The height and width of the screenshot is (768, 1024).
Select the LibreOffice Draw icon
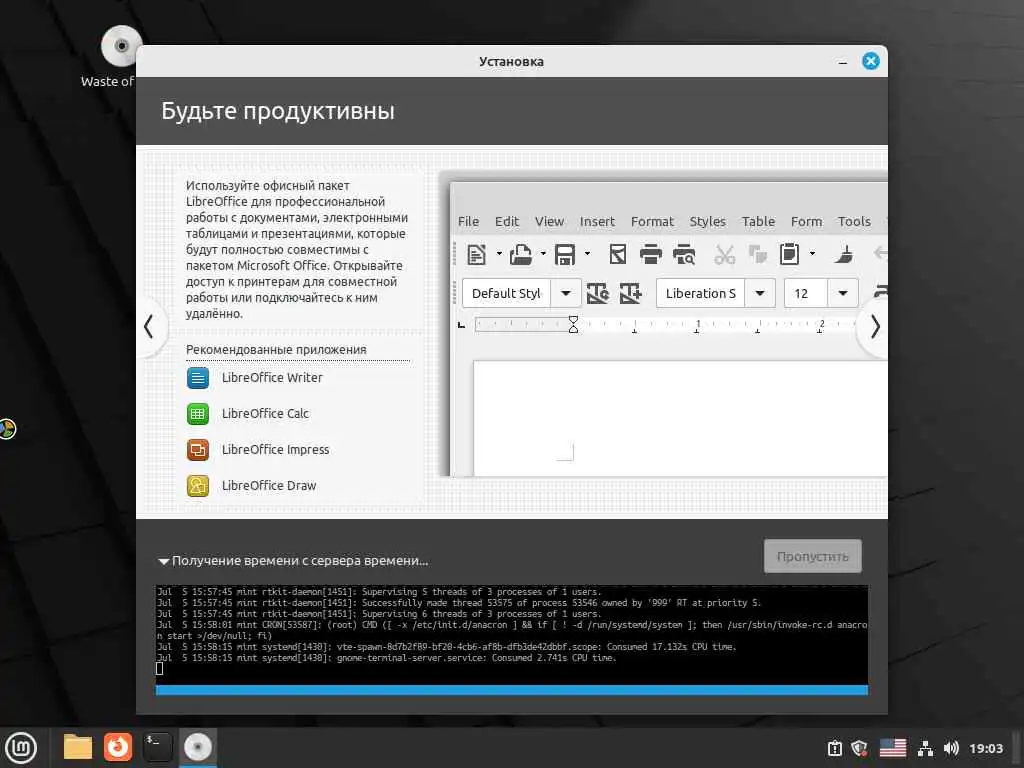(198, 485)
